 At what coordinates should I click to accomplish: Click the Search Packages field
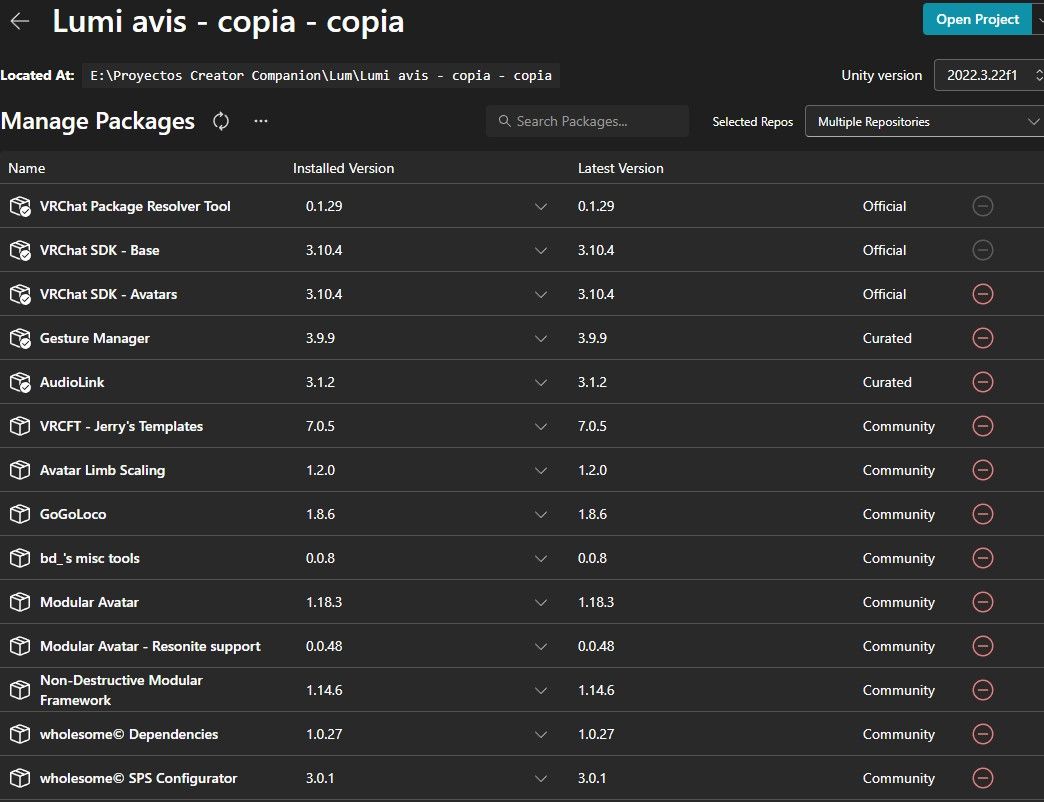pyautogui.click(x=587, y=121)
